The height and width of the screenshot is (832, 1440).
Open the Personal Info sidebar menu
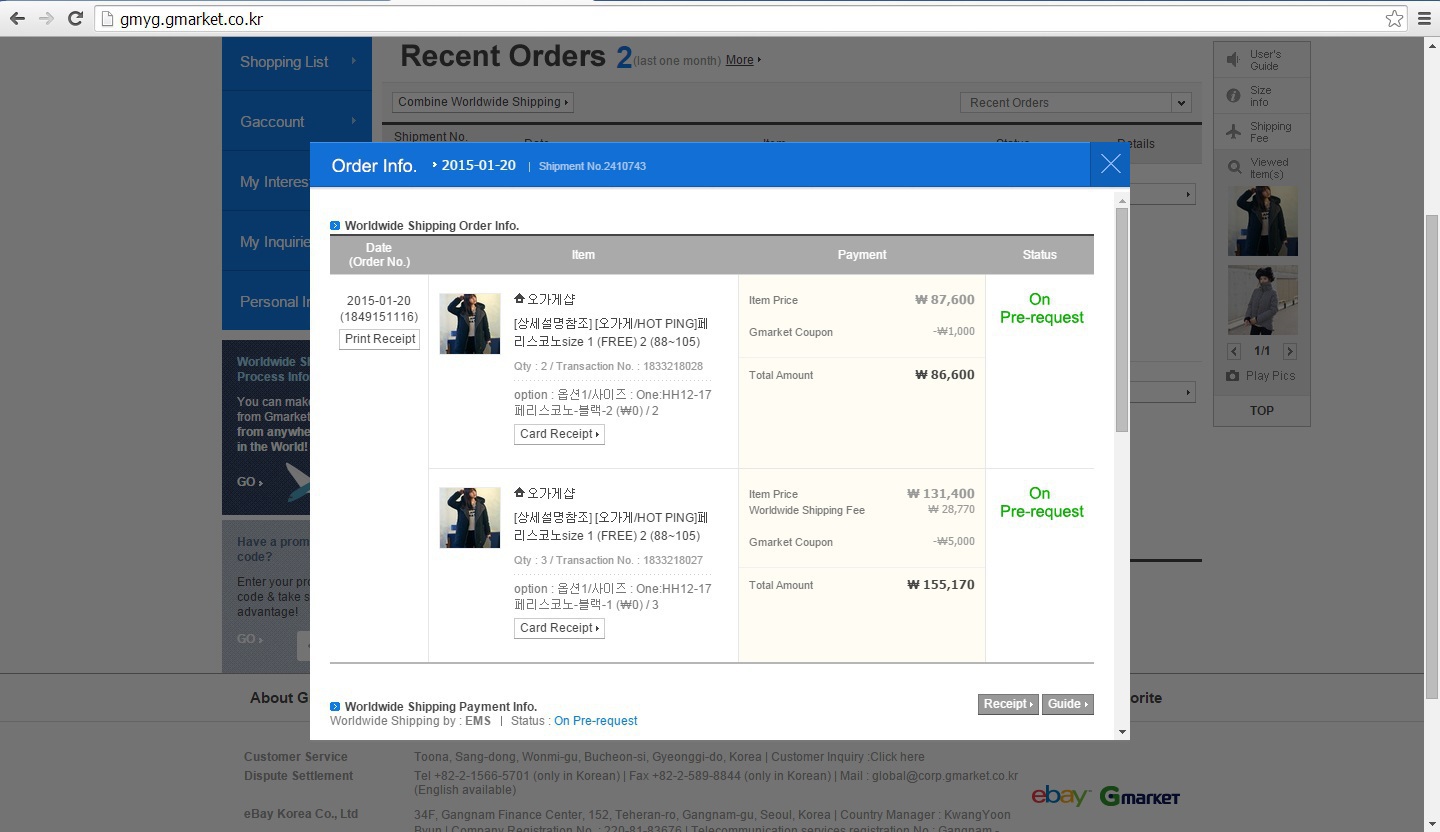point(266,302)
